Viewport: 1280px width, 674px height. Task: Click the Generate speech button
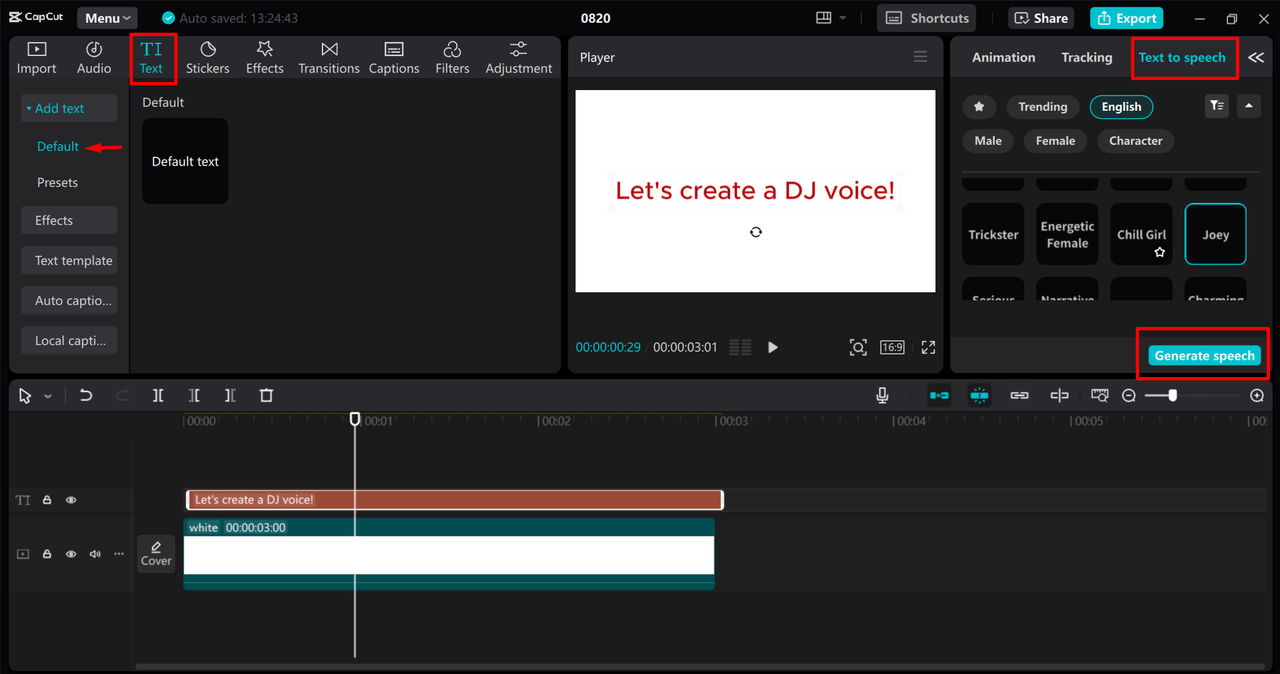click(x=1204, y=355)
